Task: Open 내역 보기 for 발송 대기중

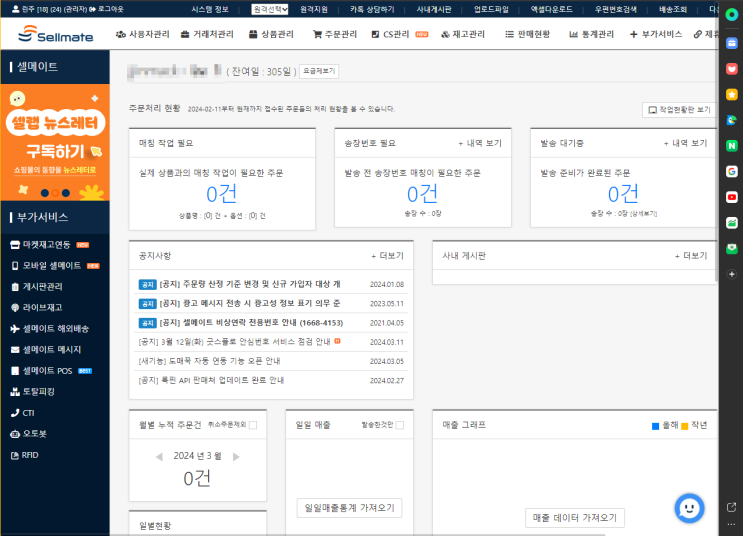Action: (x=685, y=143)
